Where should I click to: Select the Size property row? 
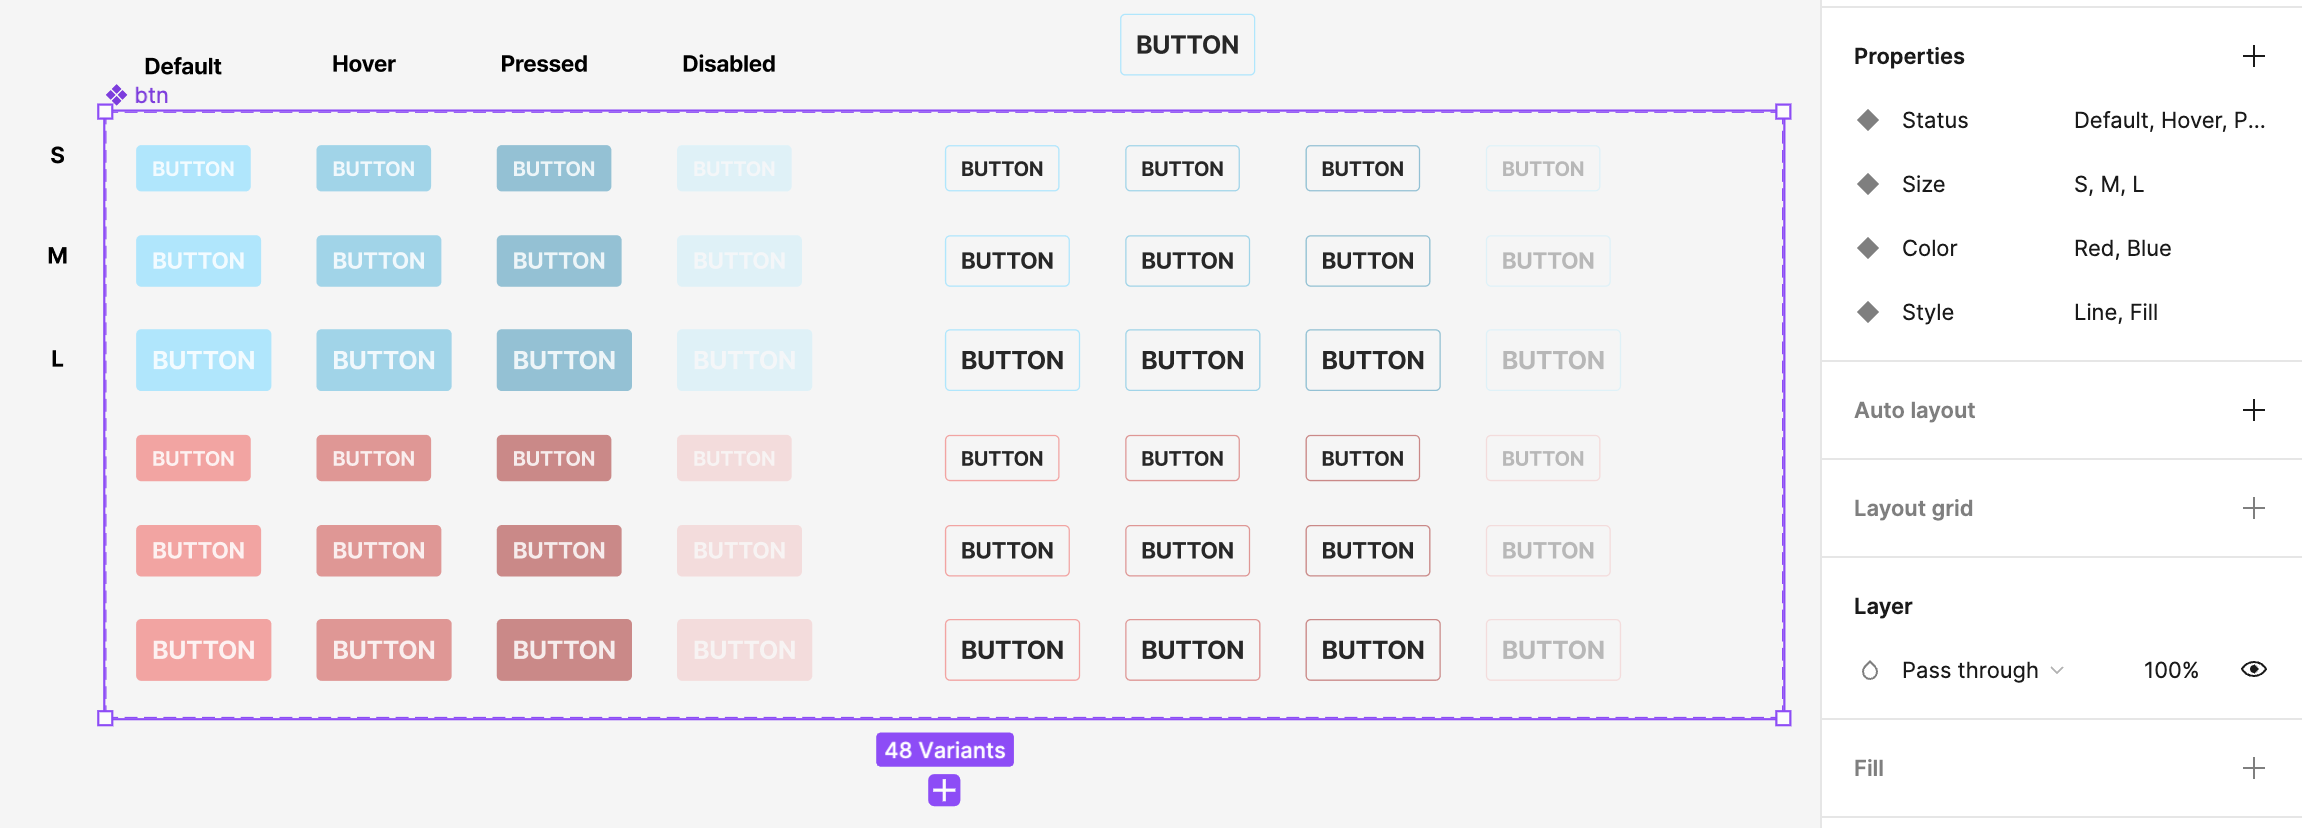[x=2060, y=184]
